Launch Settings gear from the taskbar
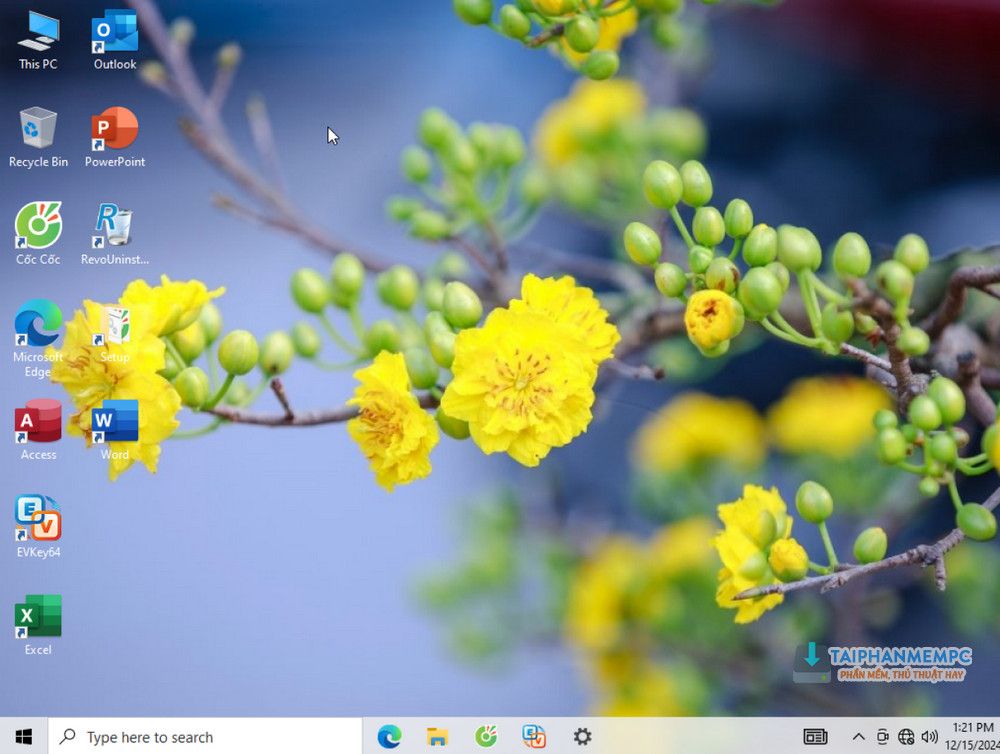Image resolution: width=1000 pixels, height=754 pixels. click(x=582, y=737)
